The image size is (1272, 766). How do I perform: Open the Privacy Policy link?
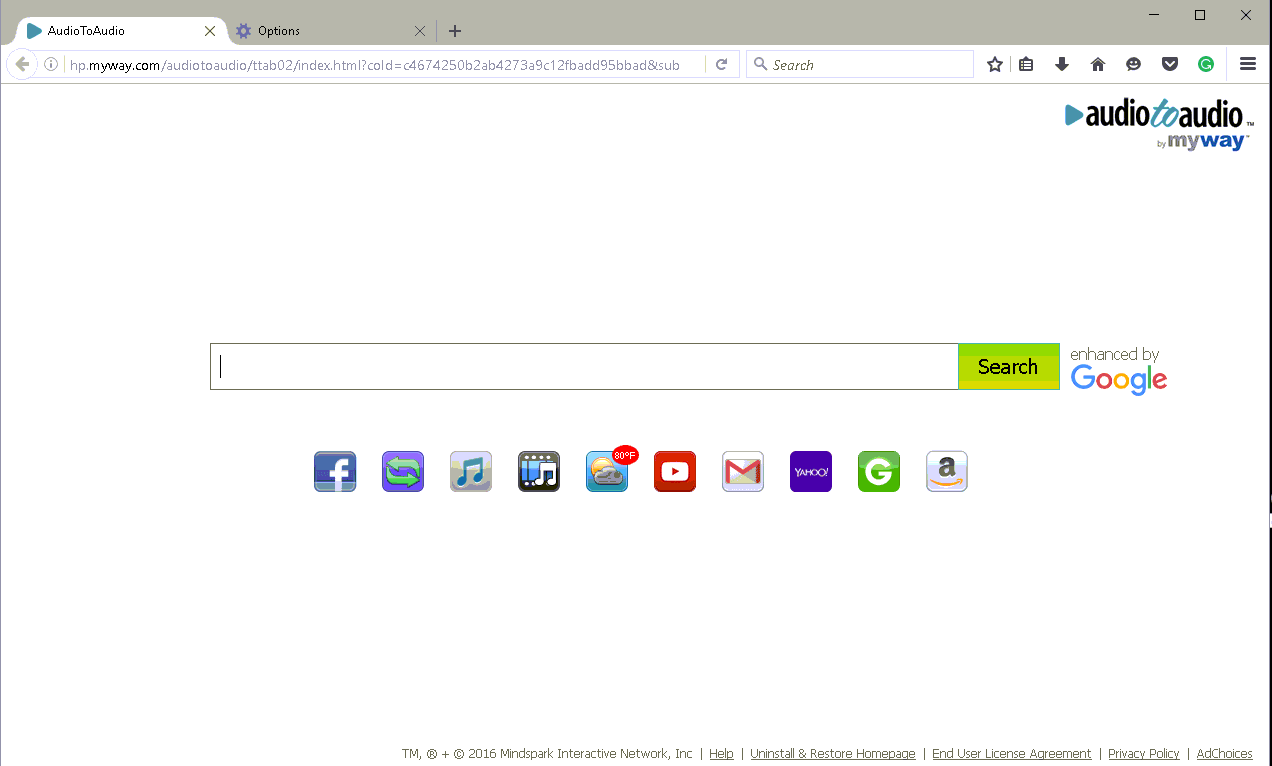tap(1144, 754)
